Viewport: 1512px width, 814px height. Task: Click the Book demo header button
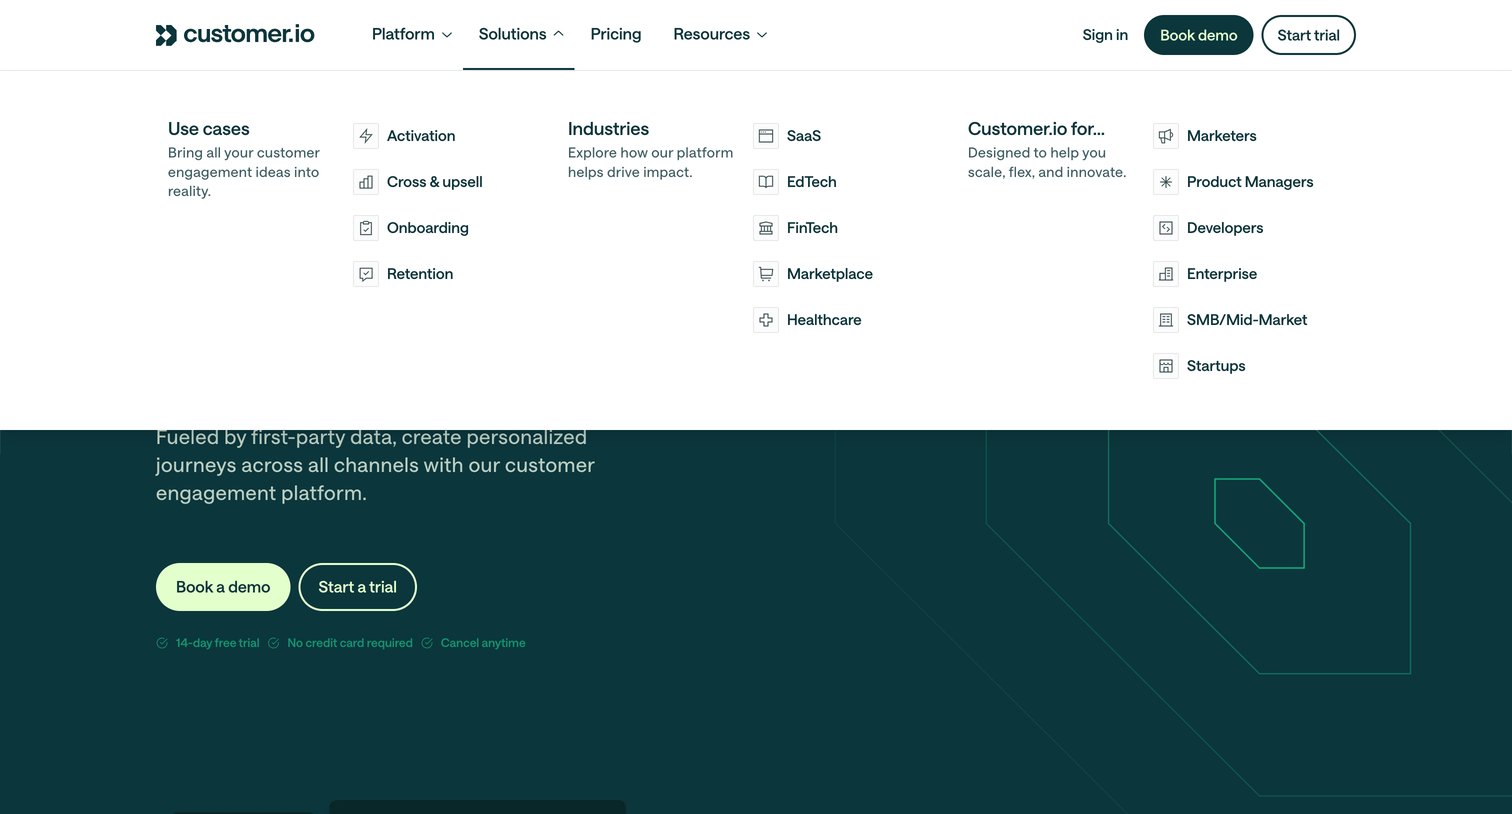tap(1198, 35)
